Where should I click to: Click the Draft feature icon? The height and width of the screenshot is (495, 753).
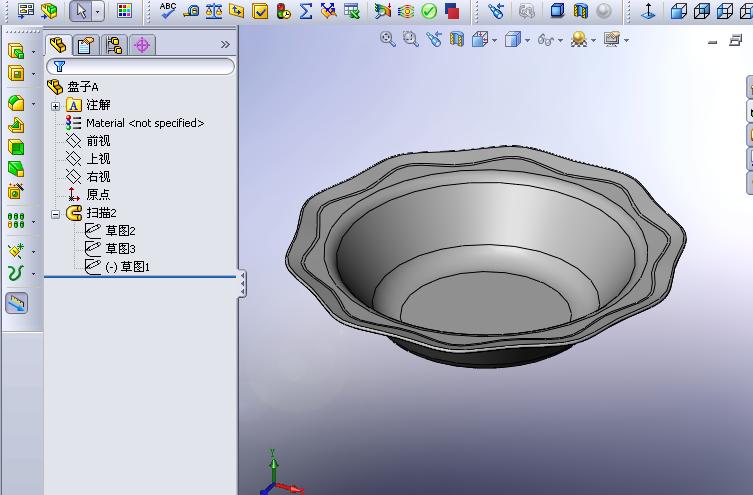click(x=16, y=169)
